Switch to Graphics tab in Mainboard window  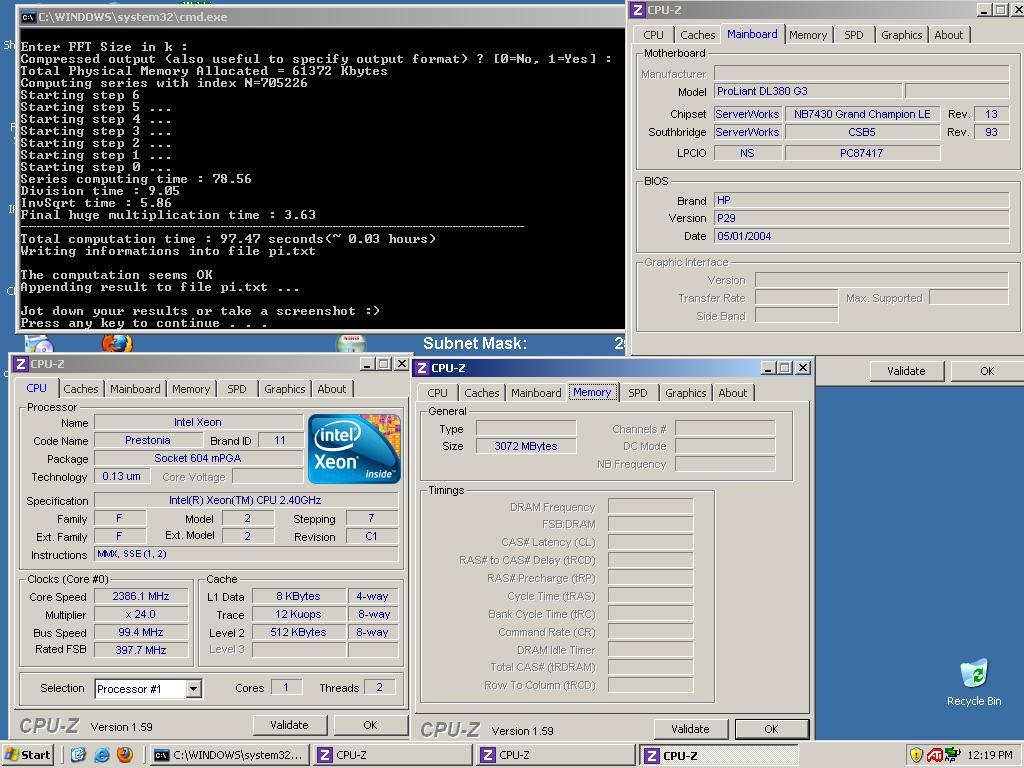point(901,35)
